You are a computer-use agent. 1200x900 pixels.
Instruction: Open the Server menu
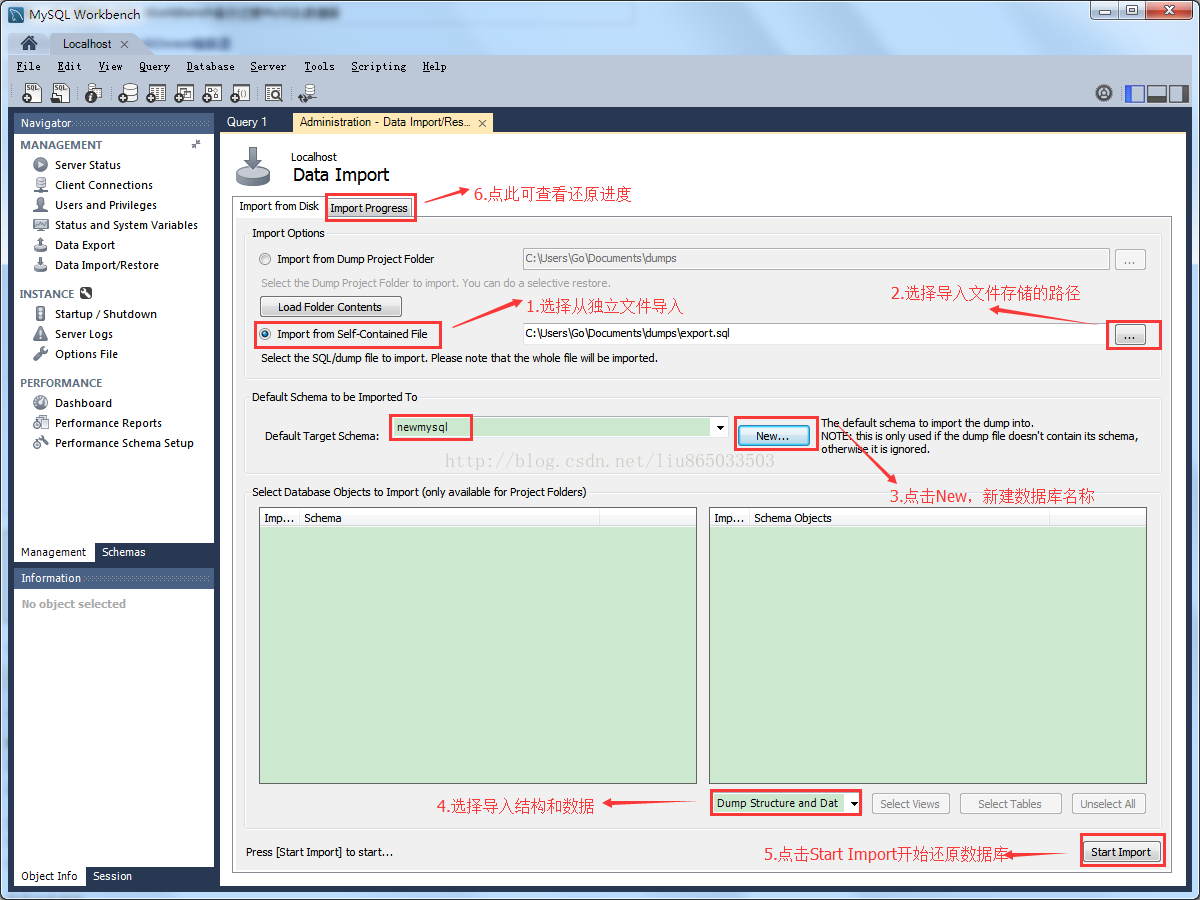coord(268,66)
